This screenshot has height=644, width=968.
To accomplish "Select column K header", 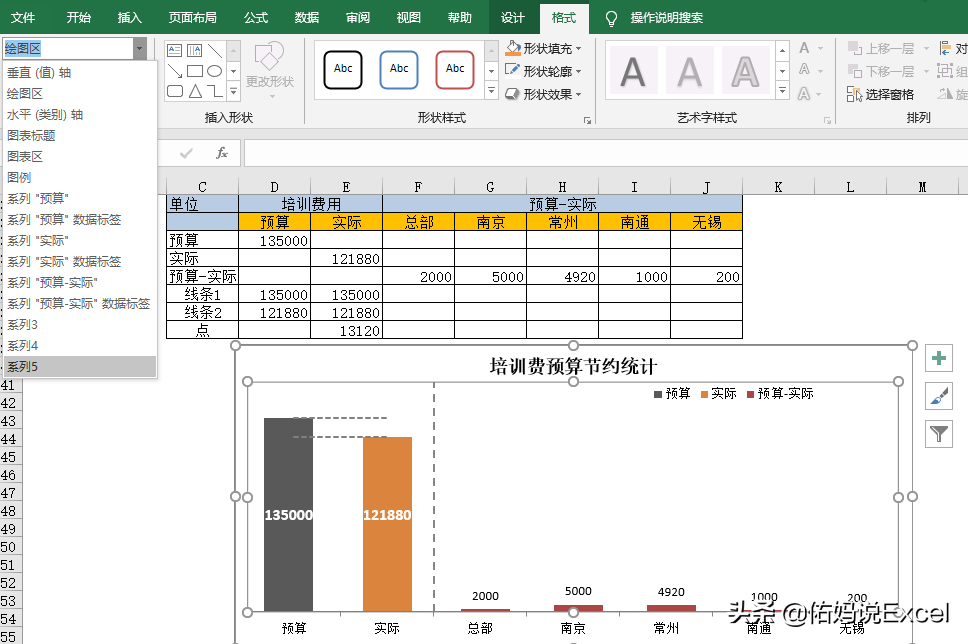I will pos(778,186).
